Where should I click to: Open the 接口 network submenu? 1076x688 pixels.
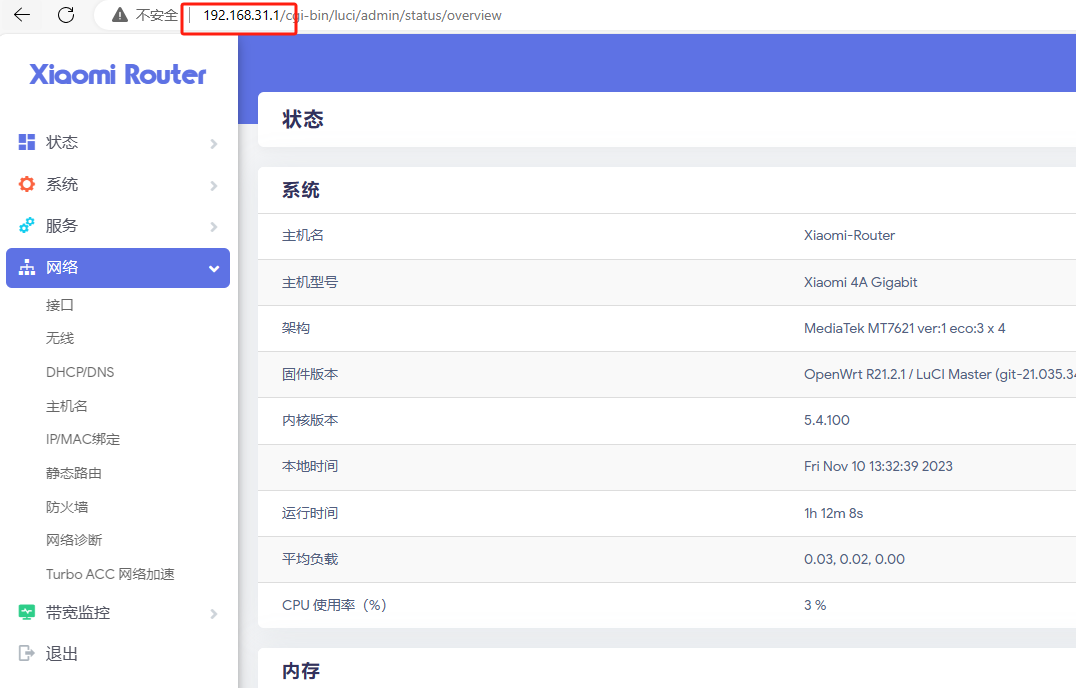[x=60, y=305]
